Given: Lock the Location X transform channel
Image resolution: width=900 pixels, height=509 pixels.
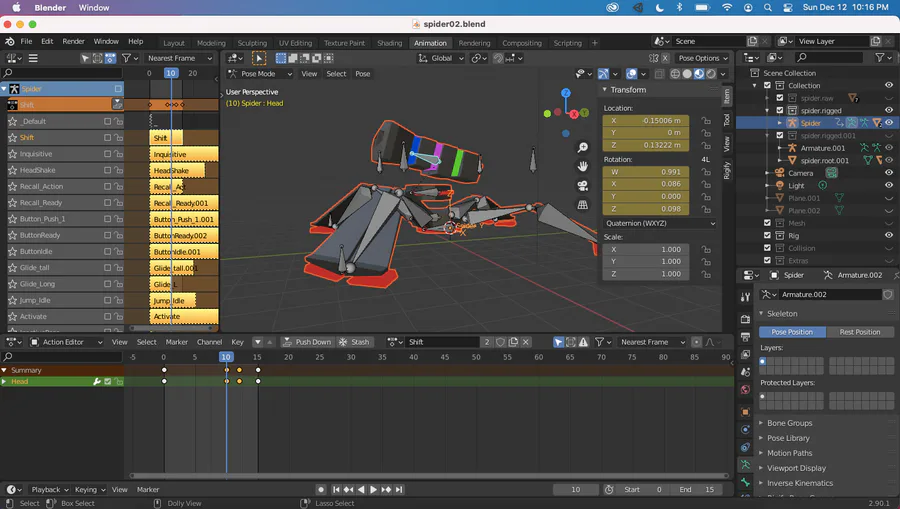Looking at the screenshot, I should pos(706,120).
